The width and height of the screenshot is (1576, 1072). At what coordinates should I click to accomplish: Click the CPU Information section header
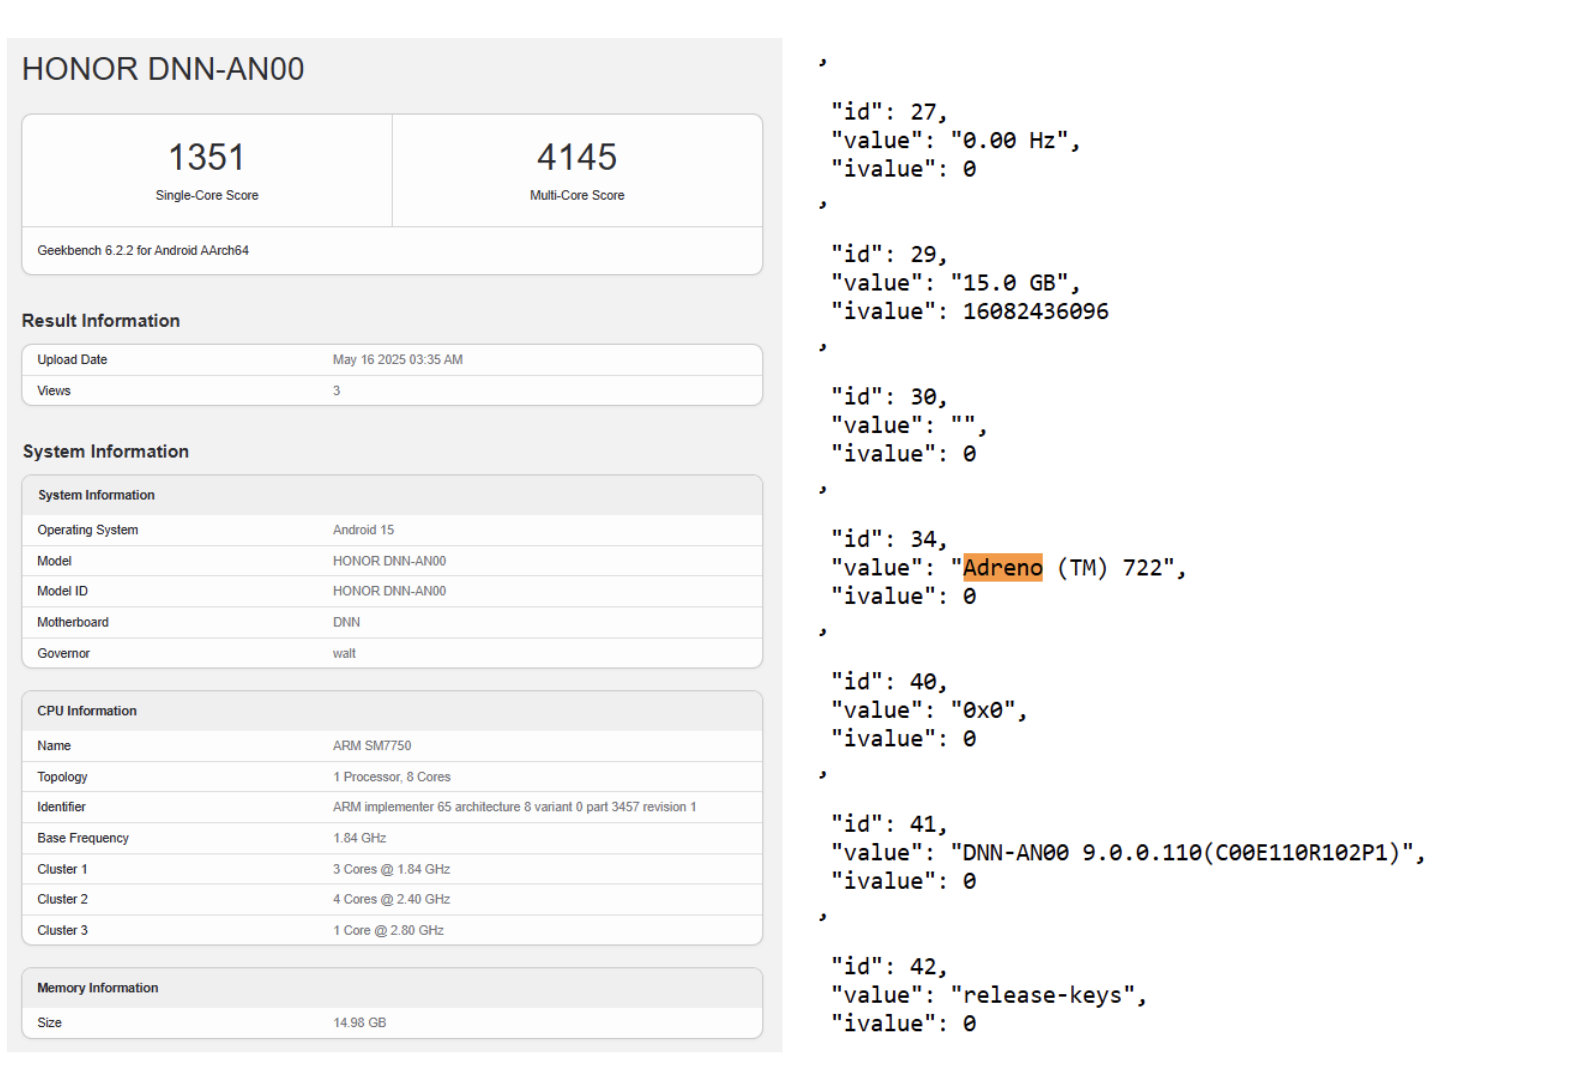coord(87,711)
